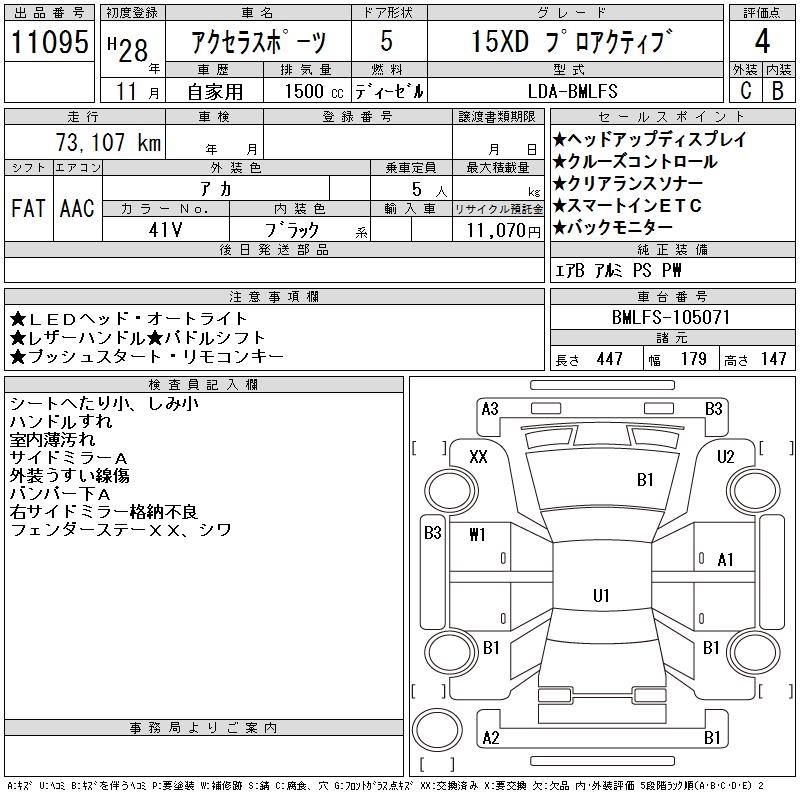Image resolution: width=800 pixels, height=800 pixels.
Task: Click the interior color ブラック
Action: 291,230
